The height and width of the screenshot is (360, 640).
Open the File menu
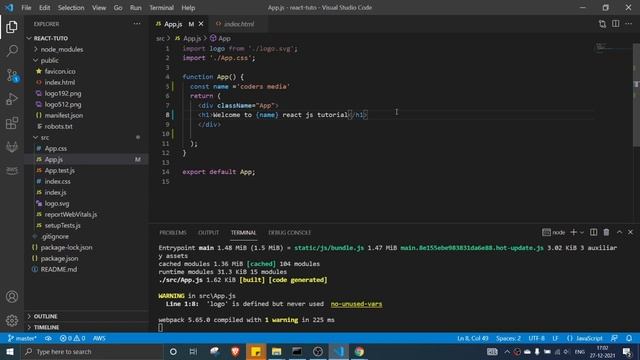pos(26,8)
